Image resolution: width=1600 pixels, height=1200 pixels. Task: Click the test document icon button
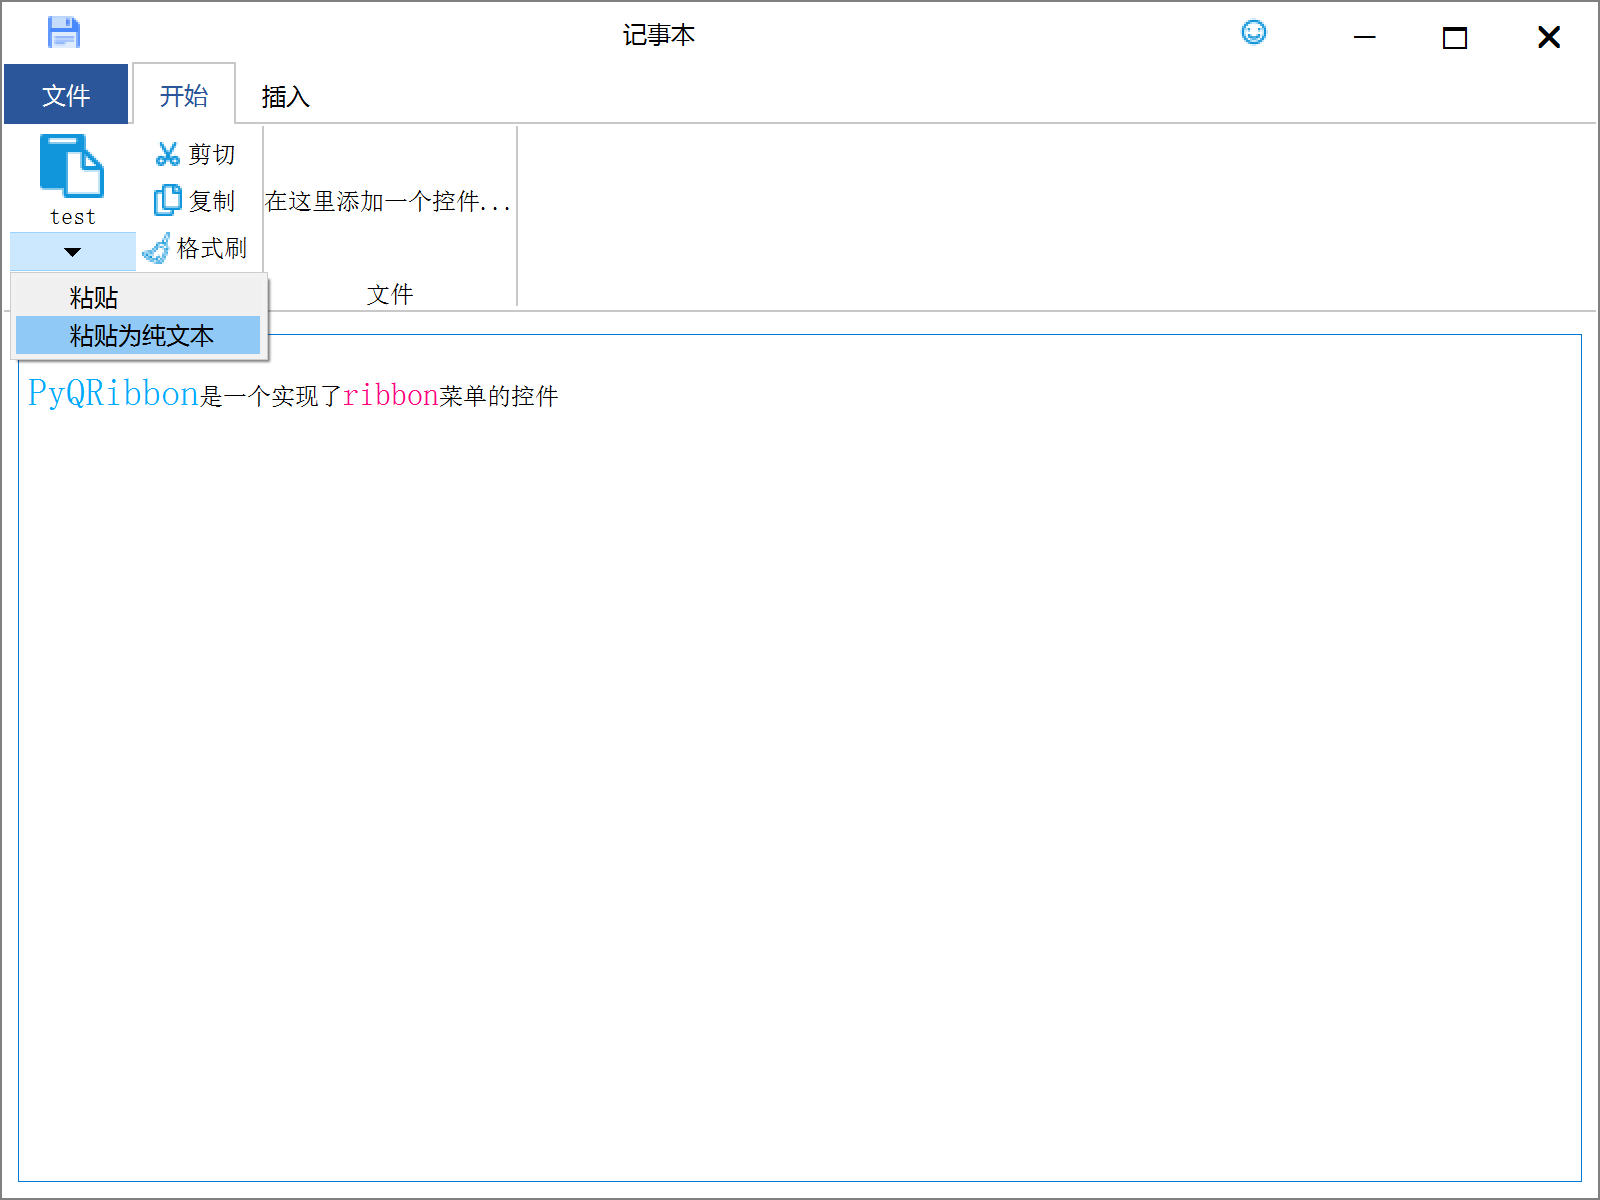pyautogui.click(x=71, y=180)
